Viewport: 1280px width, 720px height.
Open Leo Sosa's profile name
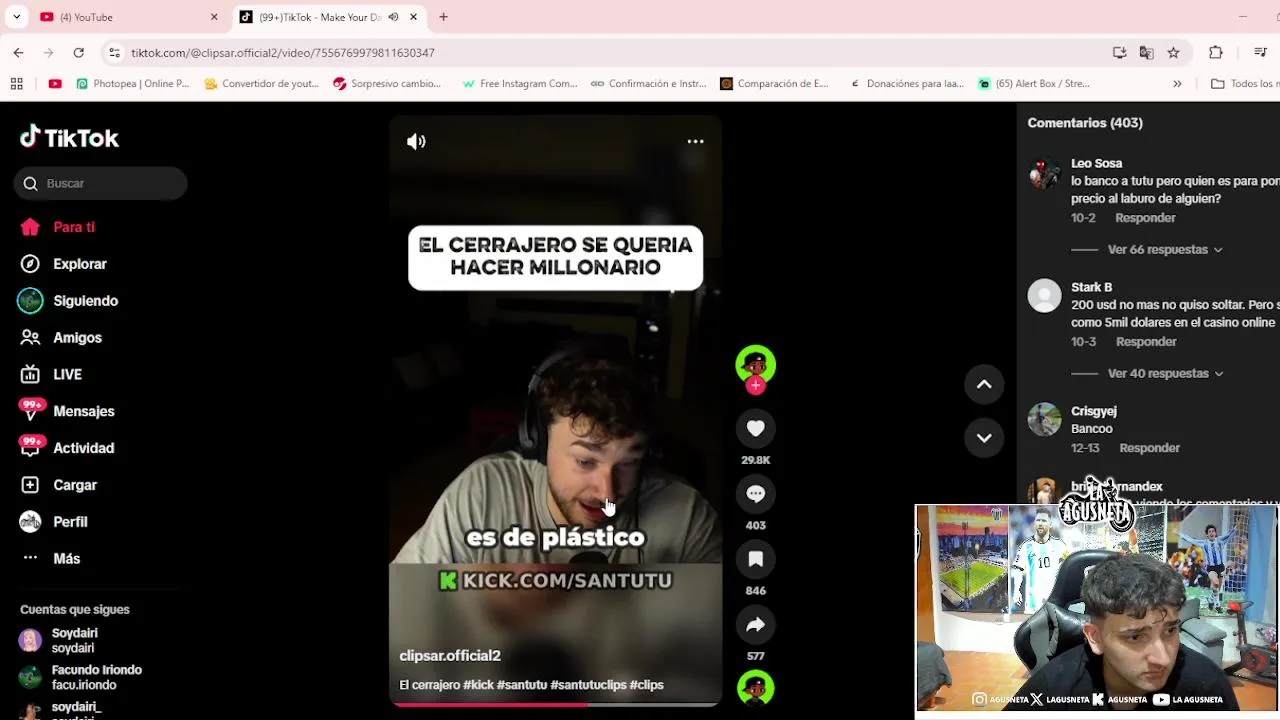click(1096, 163)
